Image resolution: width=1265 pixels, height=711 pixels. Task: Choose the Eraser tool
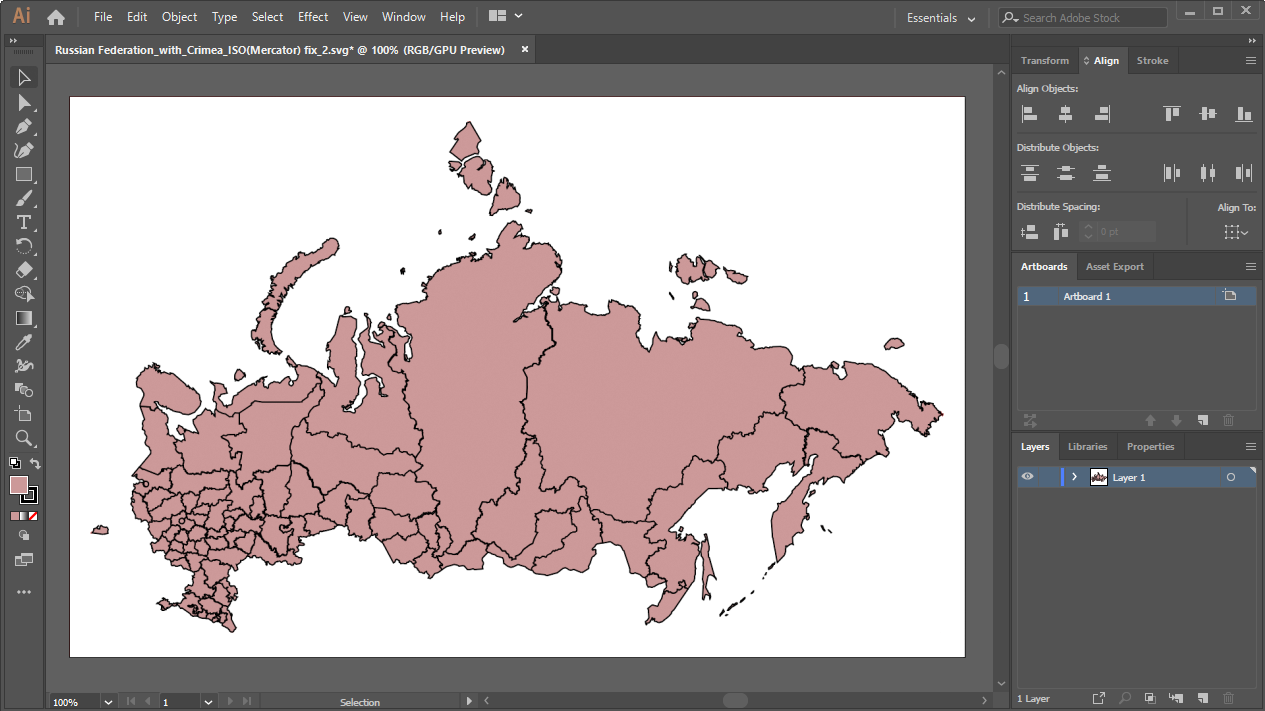coord(24,270)
